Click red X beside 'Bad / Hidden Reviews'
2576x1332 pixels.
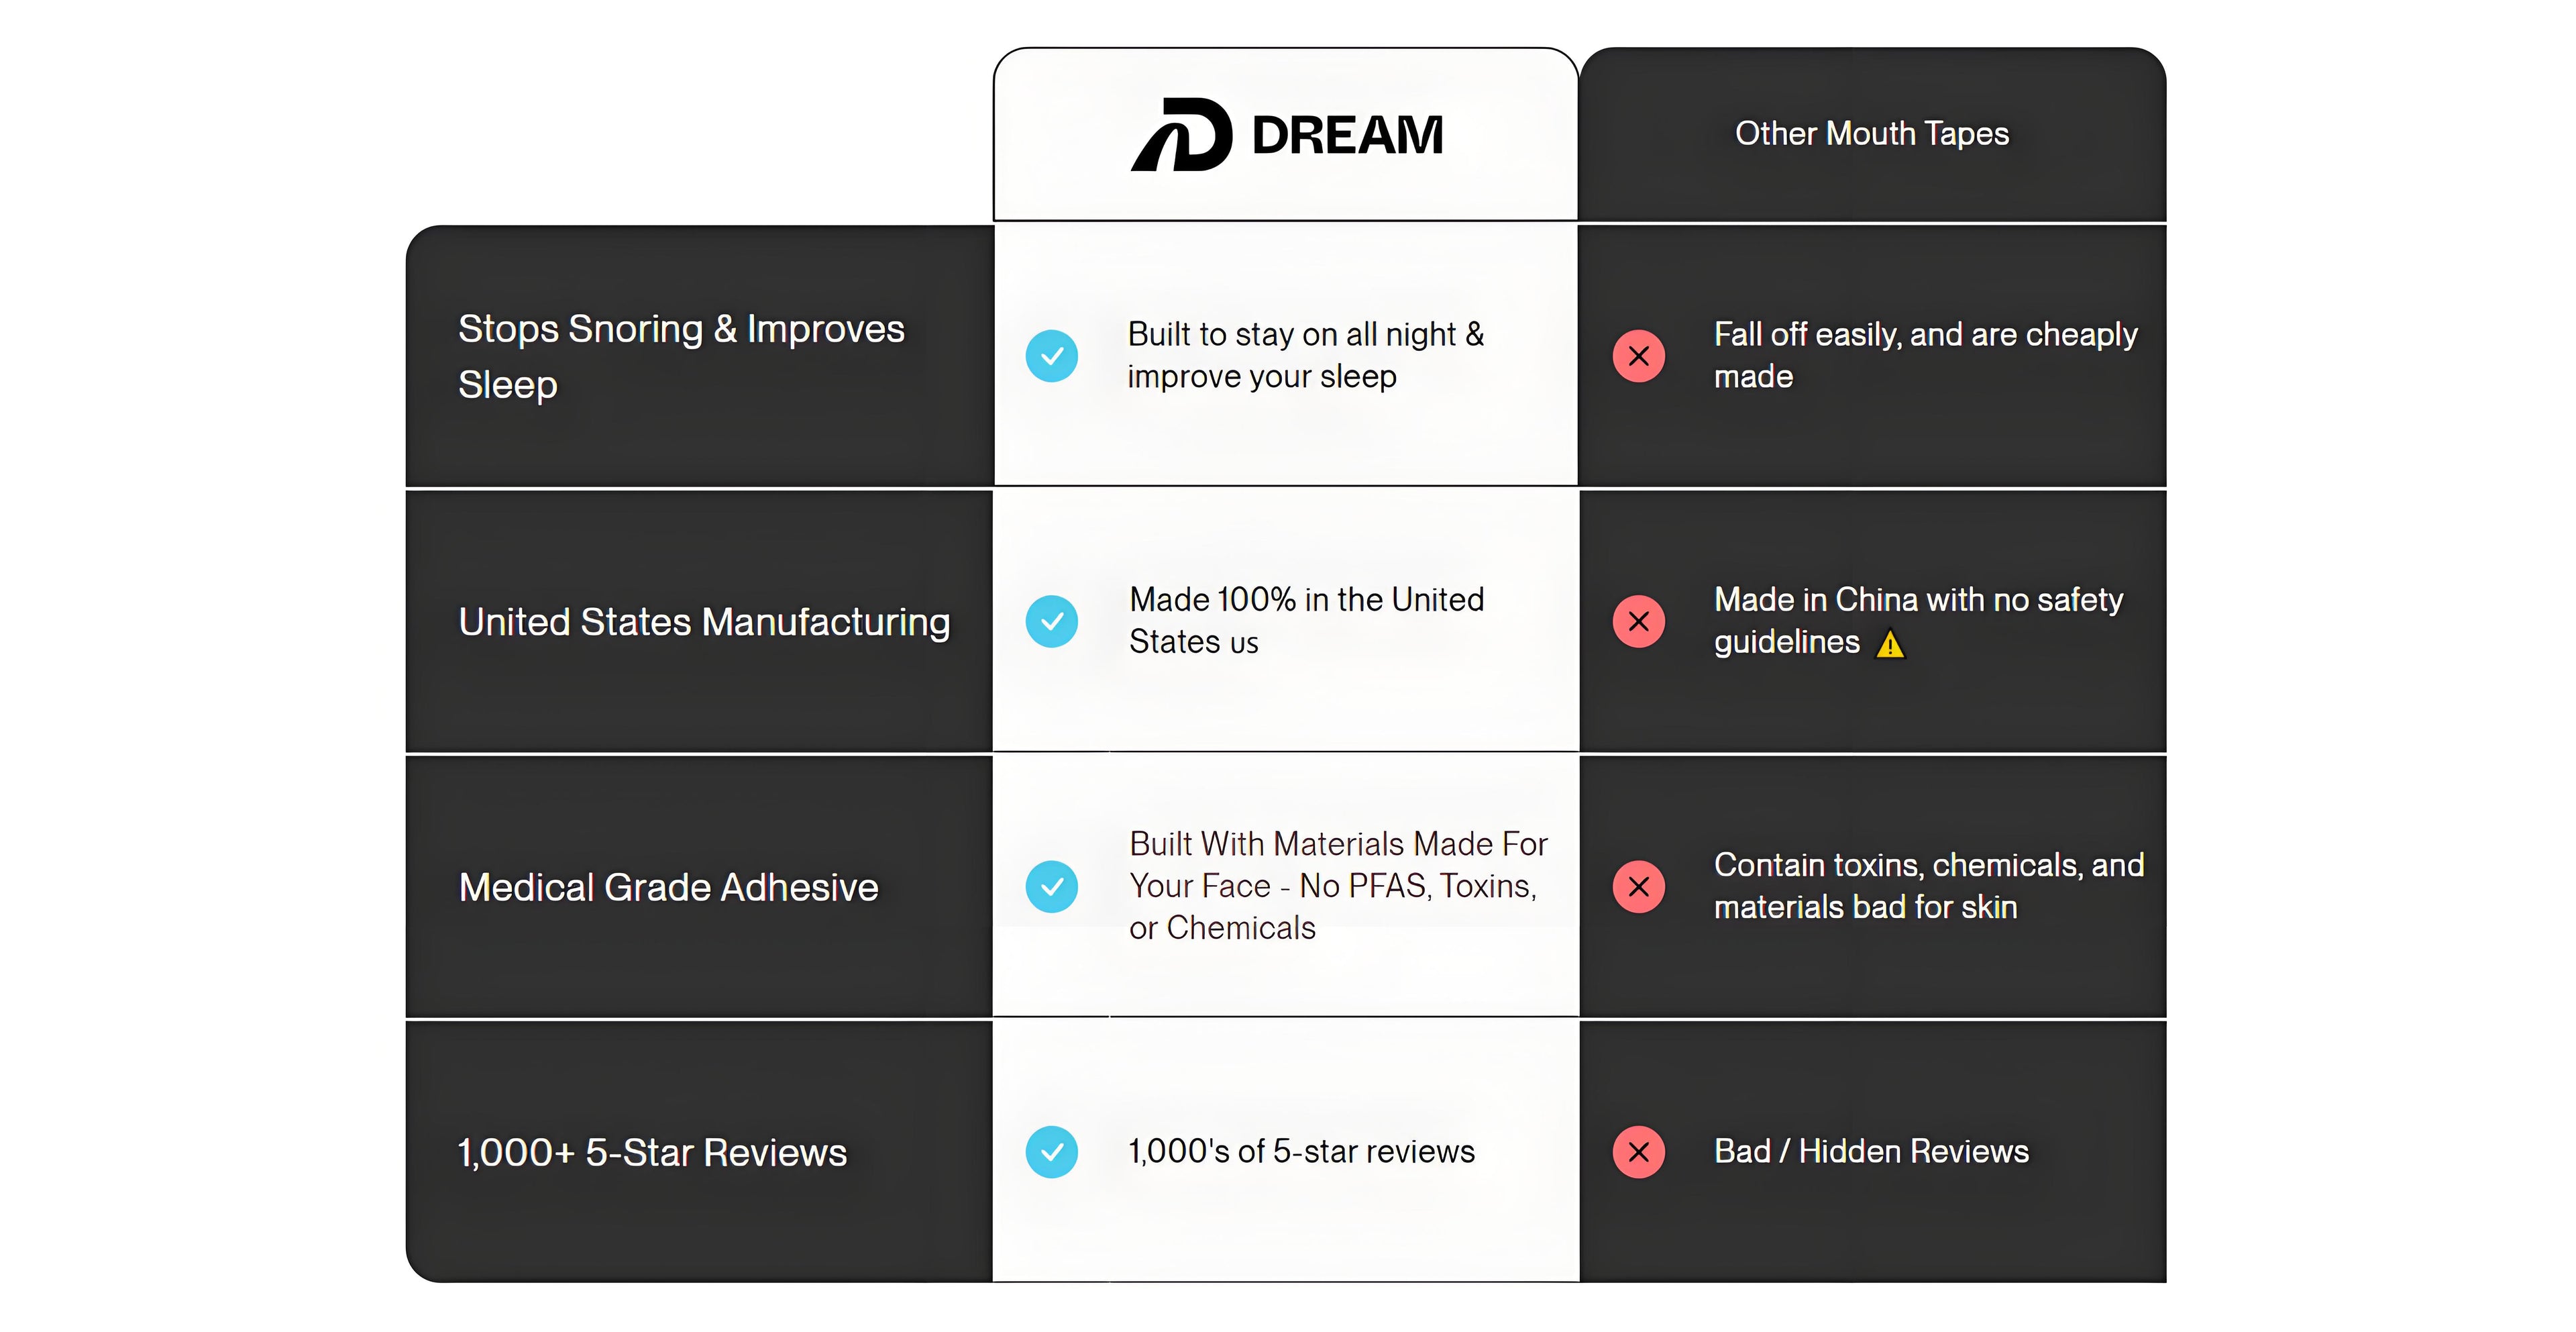[1639, 1152]
